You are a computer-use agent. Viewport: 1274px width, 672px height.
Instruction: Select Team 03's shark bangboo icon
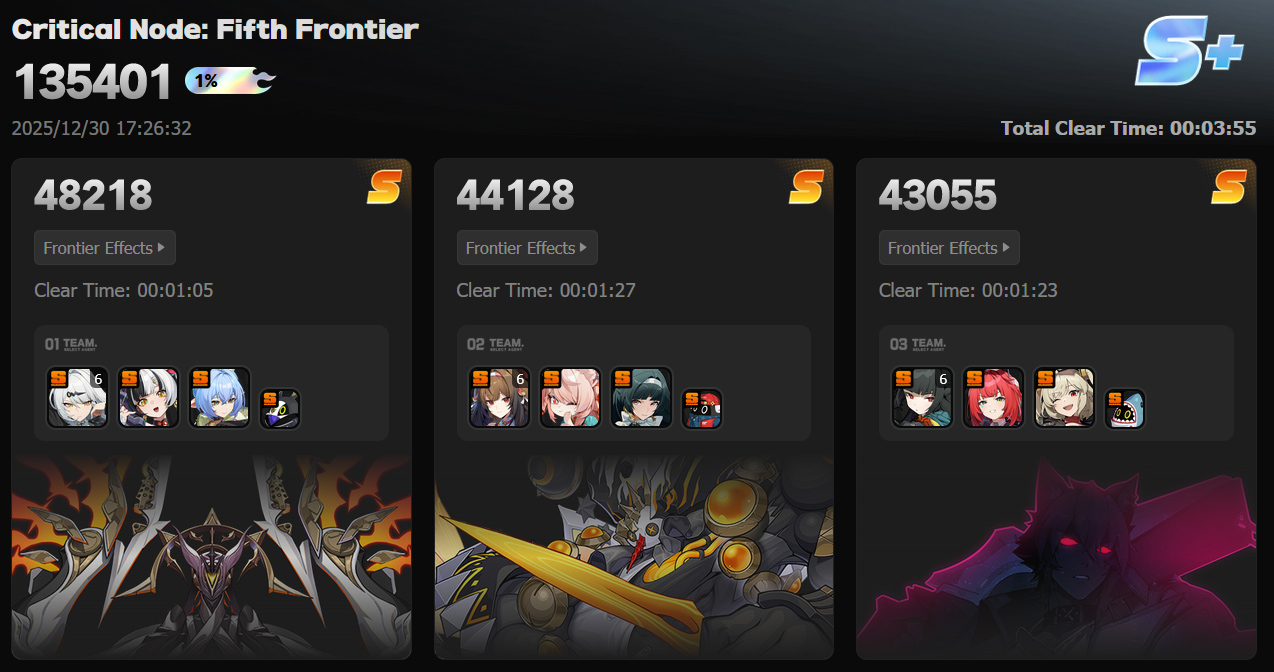(1124, 408)
